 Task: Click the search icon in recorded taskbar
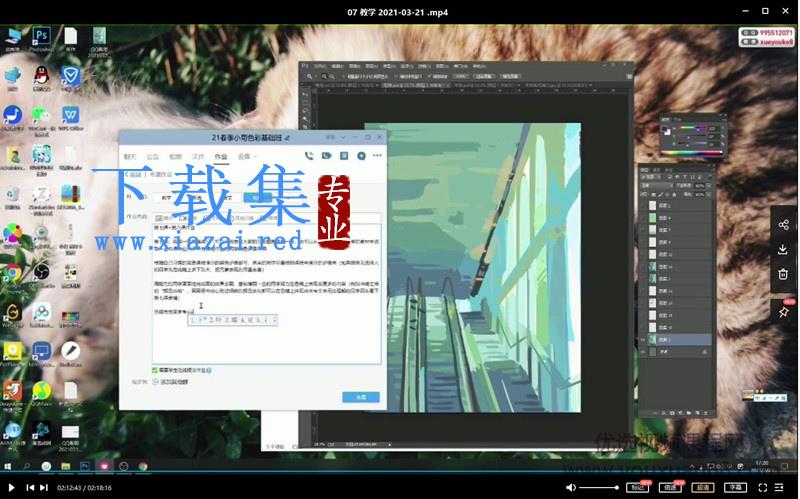pos(27,466)
